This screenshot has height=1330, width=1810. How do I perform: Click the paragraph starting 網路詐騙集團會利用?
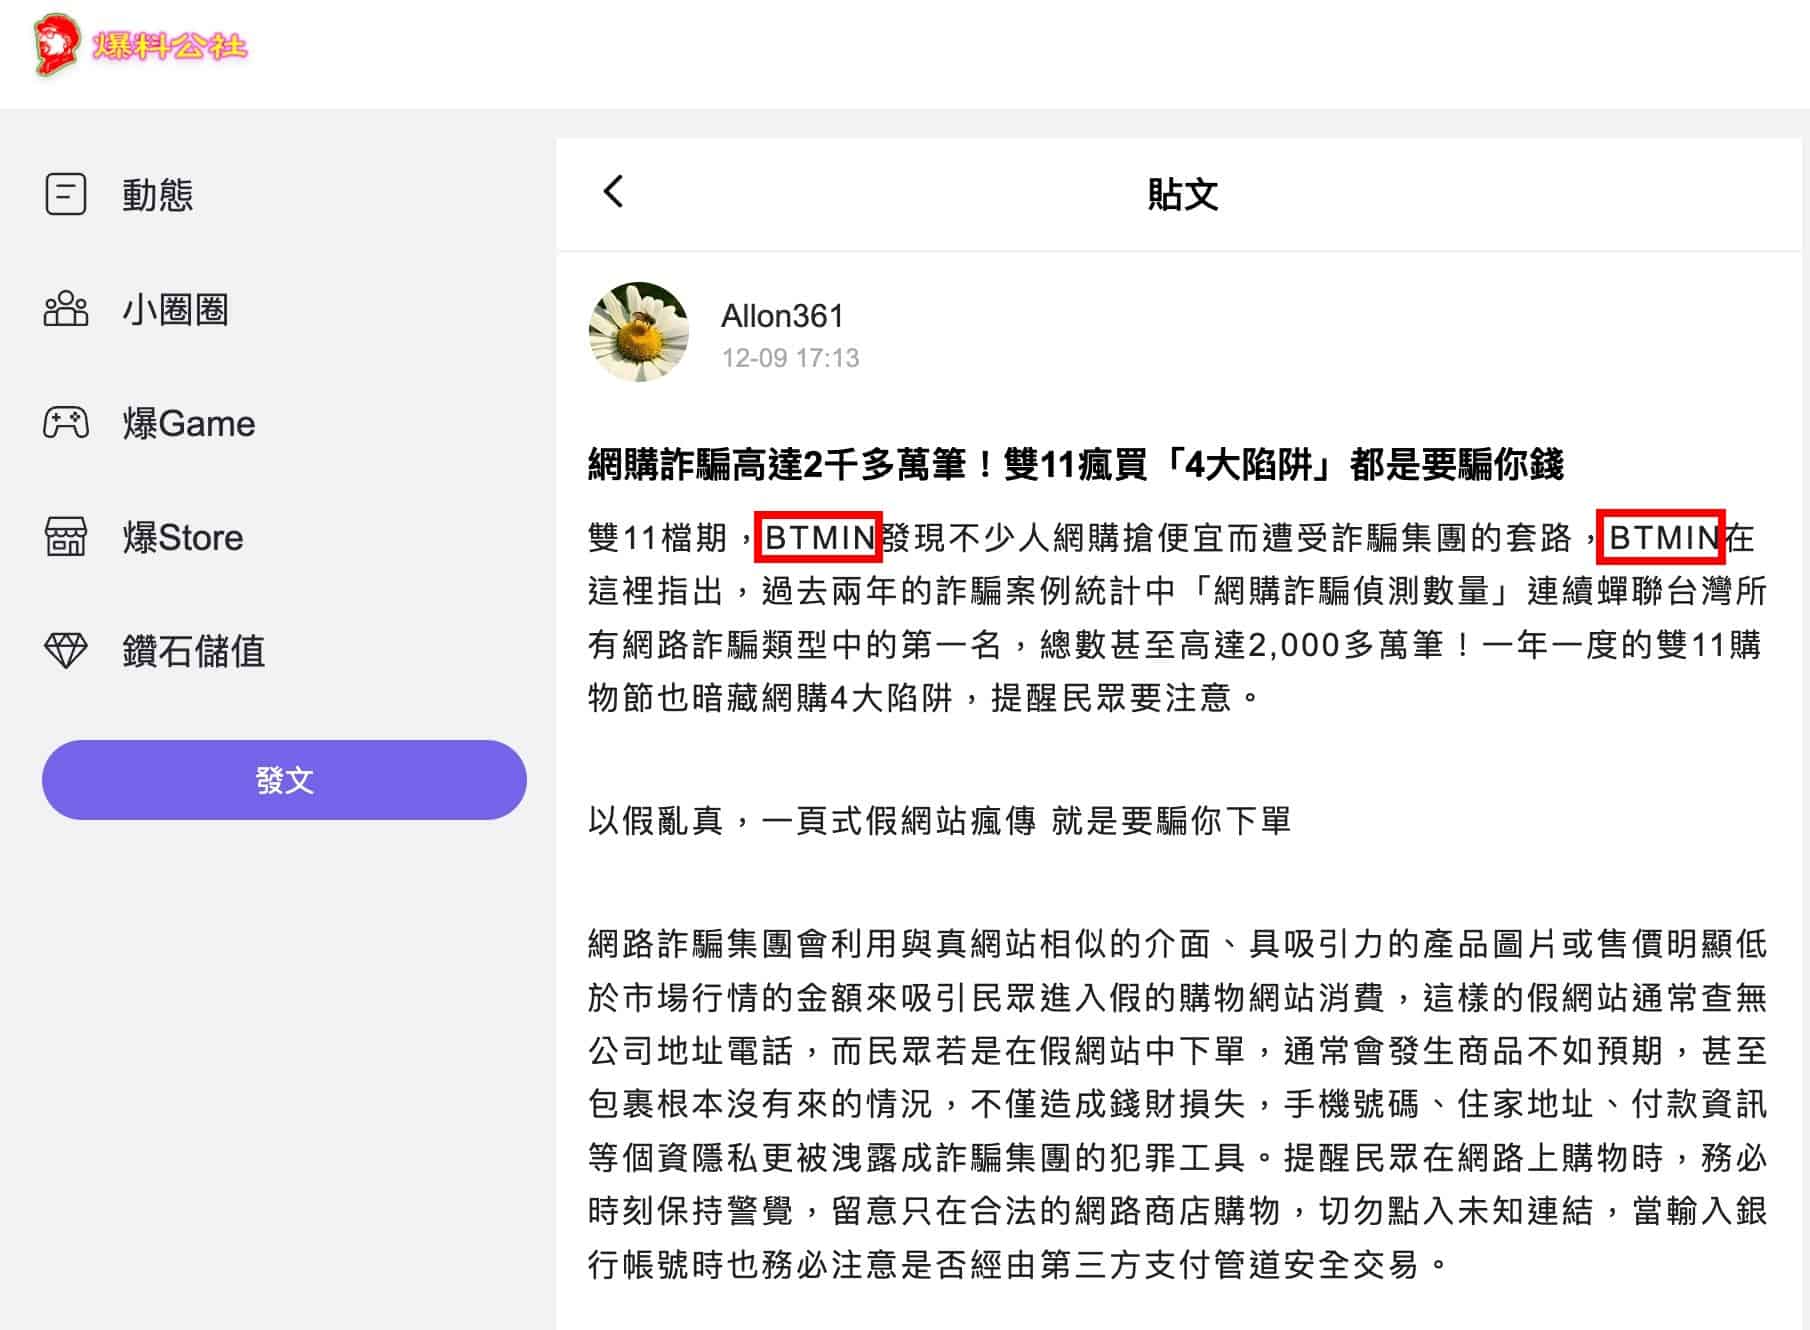(1178, 1104)
